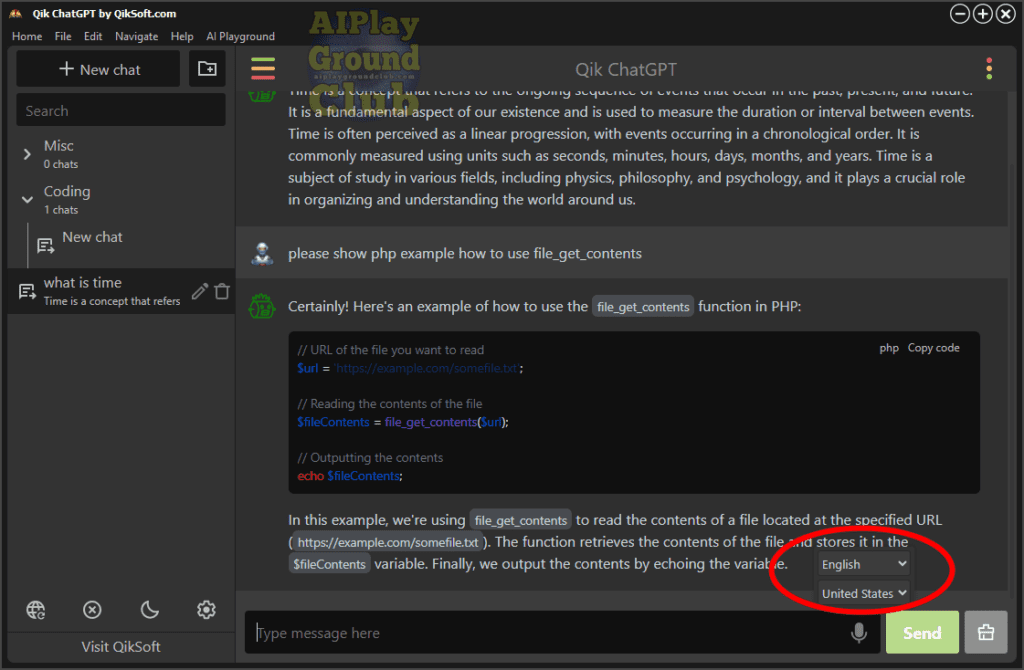1024x670 pixels.
Task: Open the Edit menu
Action: [93, 37]
